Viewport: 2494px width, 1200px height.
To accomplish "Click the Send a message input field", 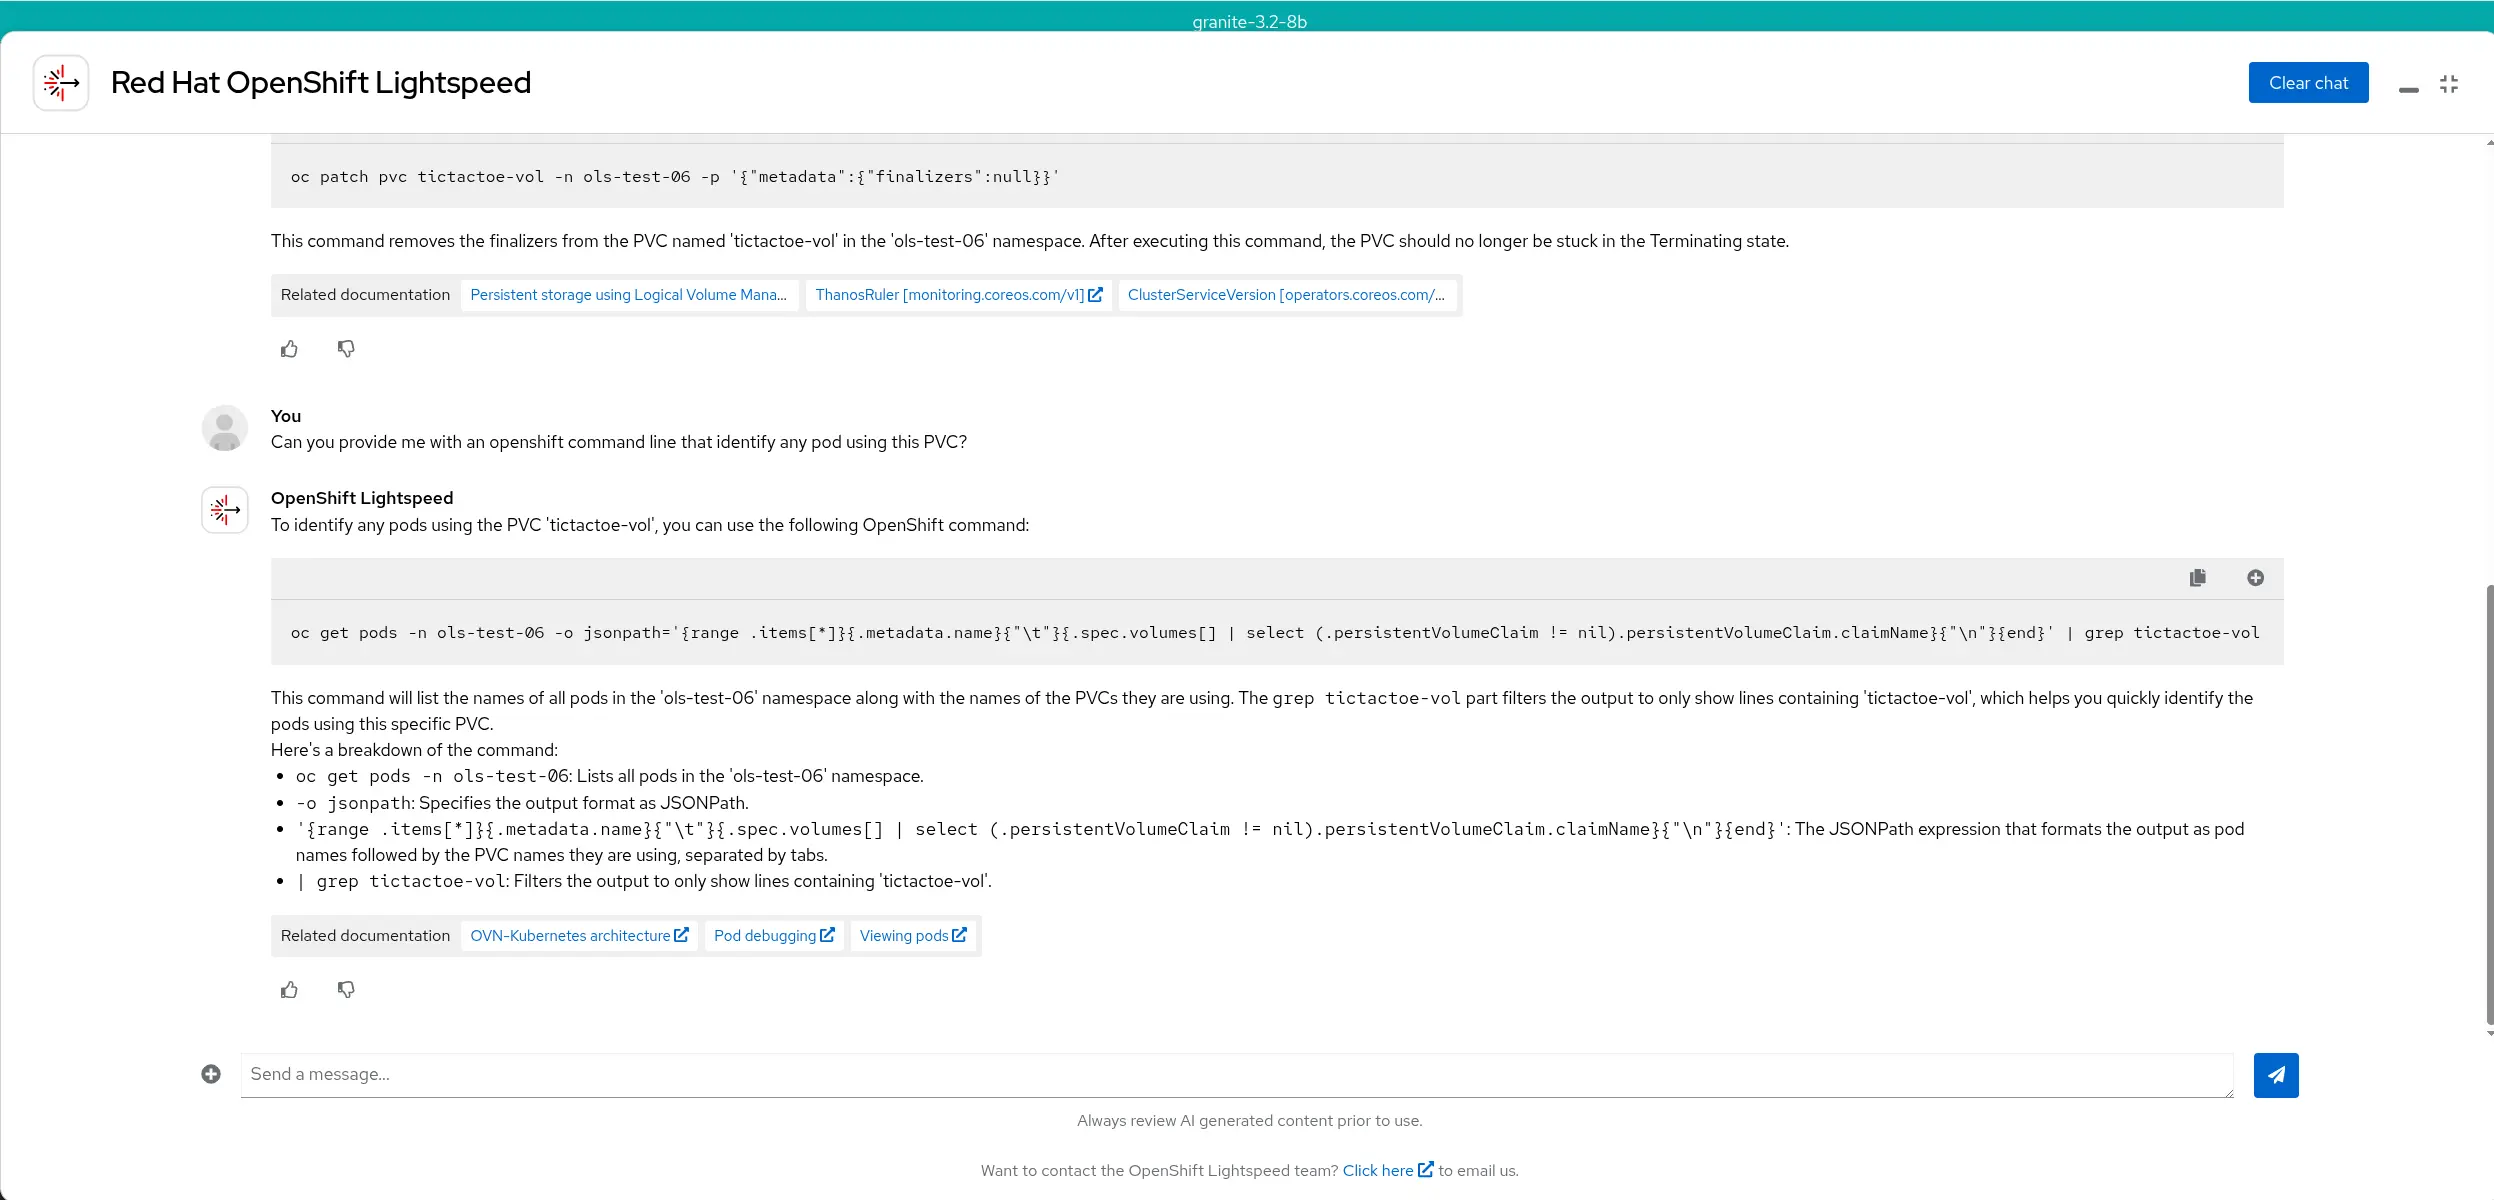I will tap(1237, 1075).
